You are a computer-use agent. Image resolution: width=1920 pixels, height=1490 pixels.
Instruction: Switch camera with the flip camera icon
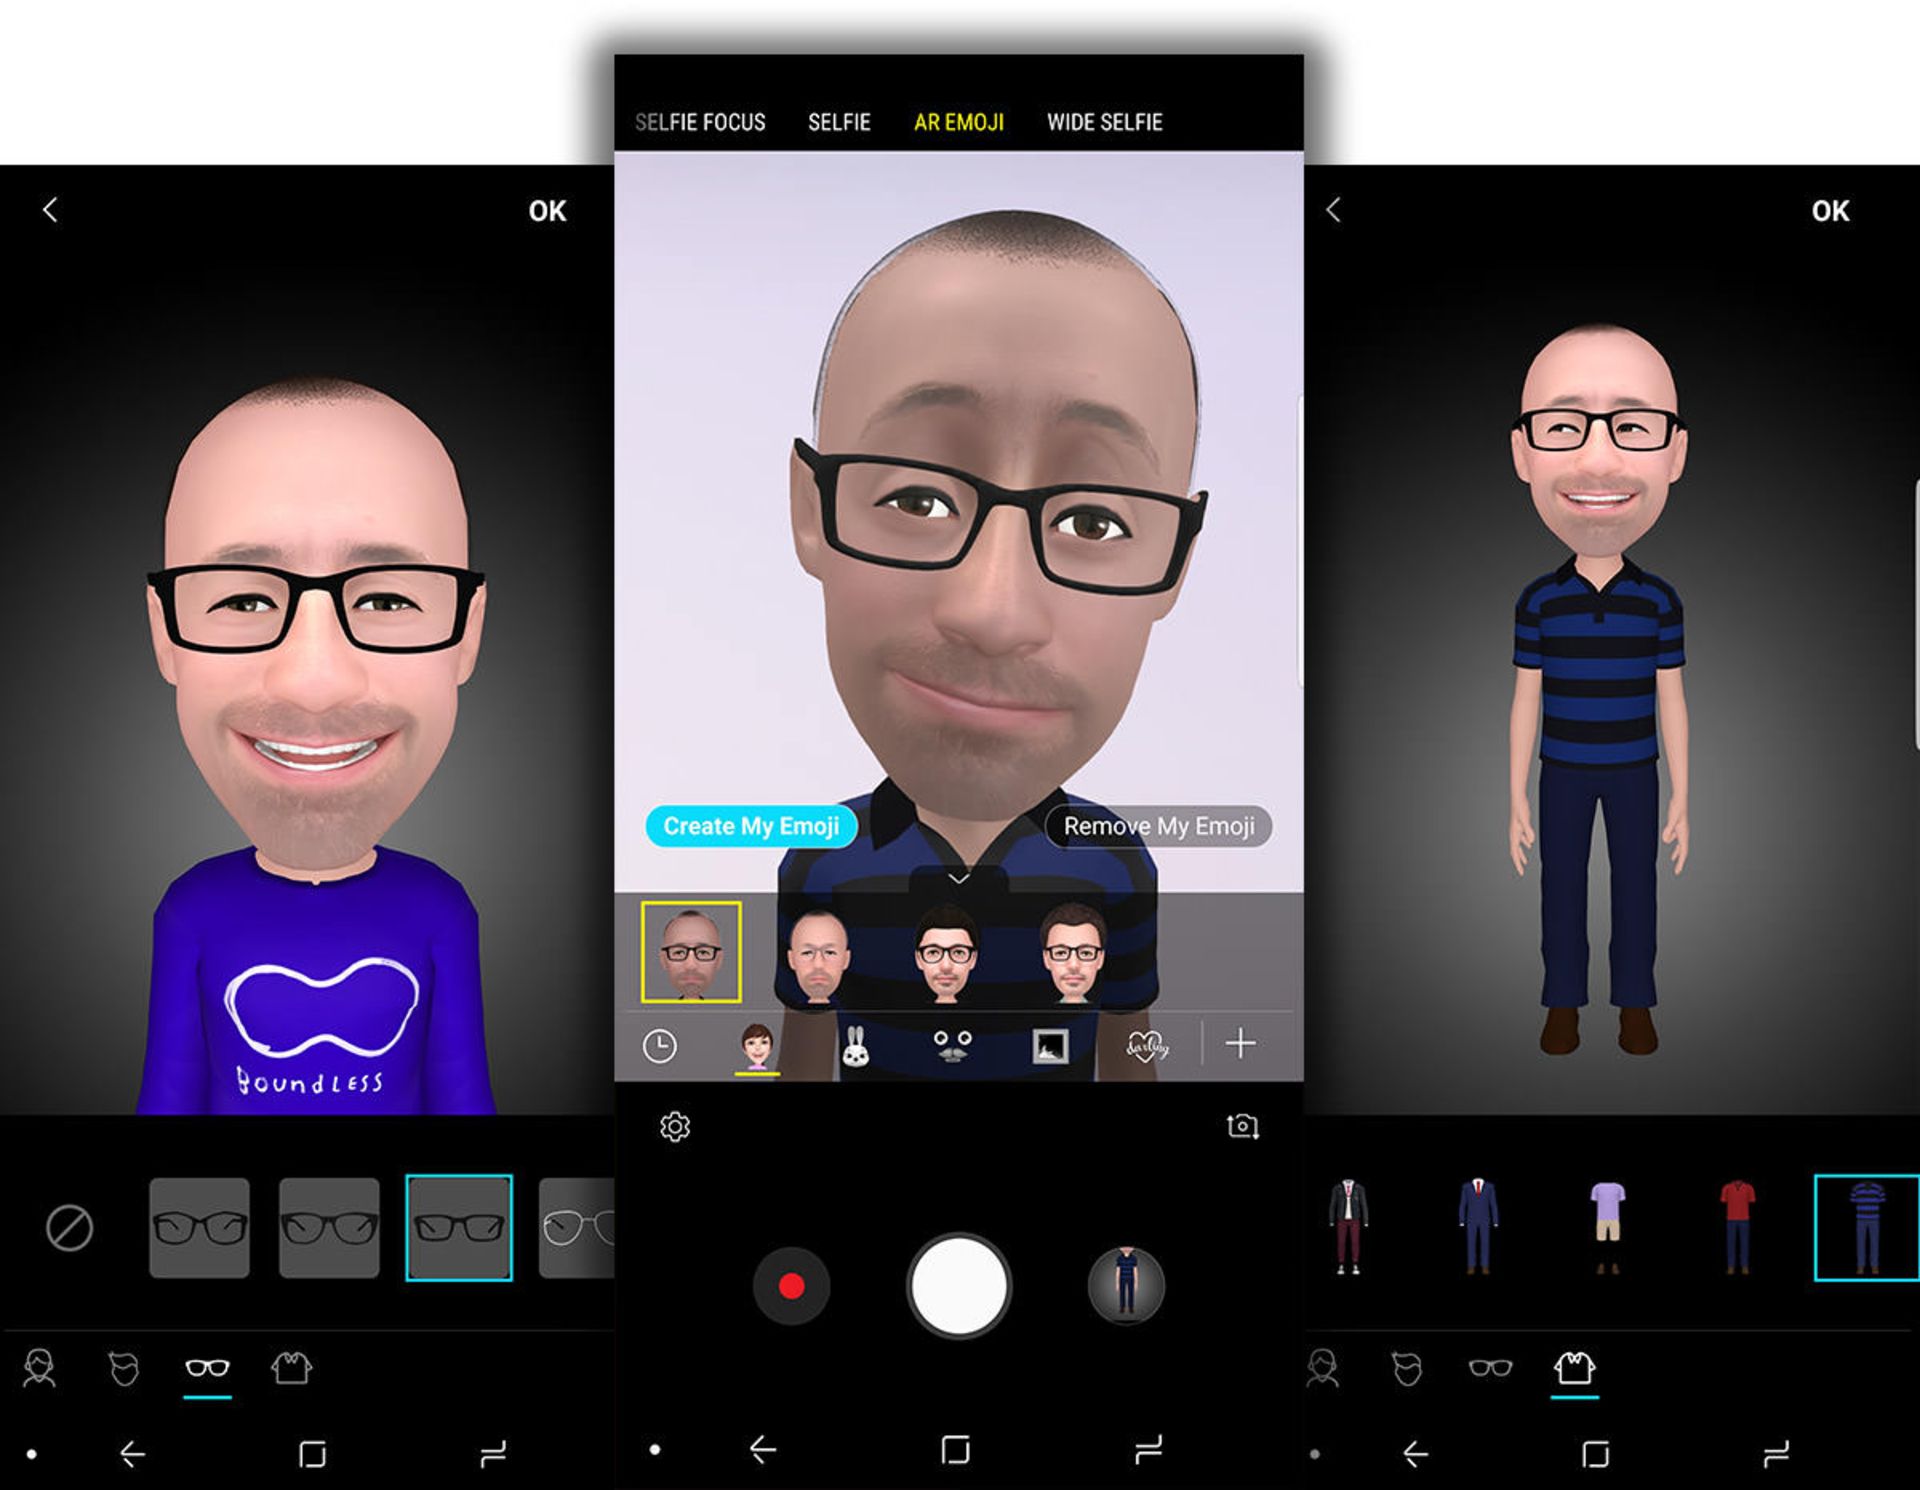pyautogui.click(x=1242, y=1126)
